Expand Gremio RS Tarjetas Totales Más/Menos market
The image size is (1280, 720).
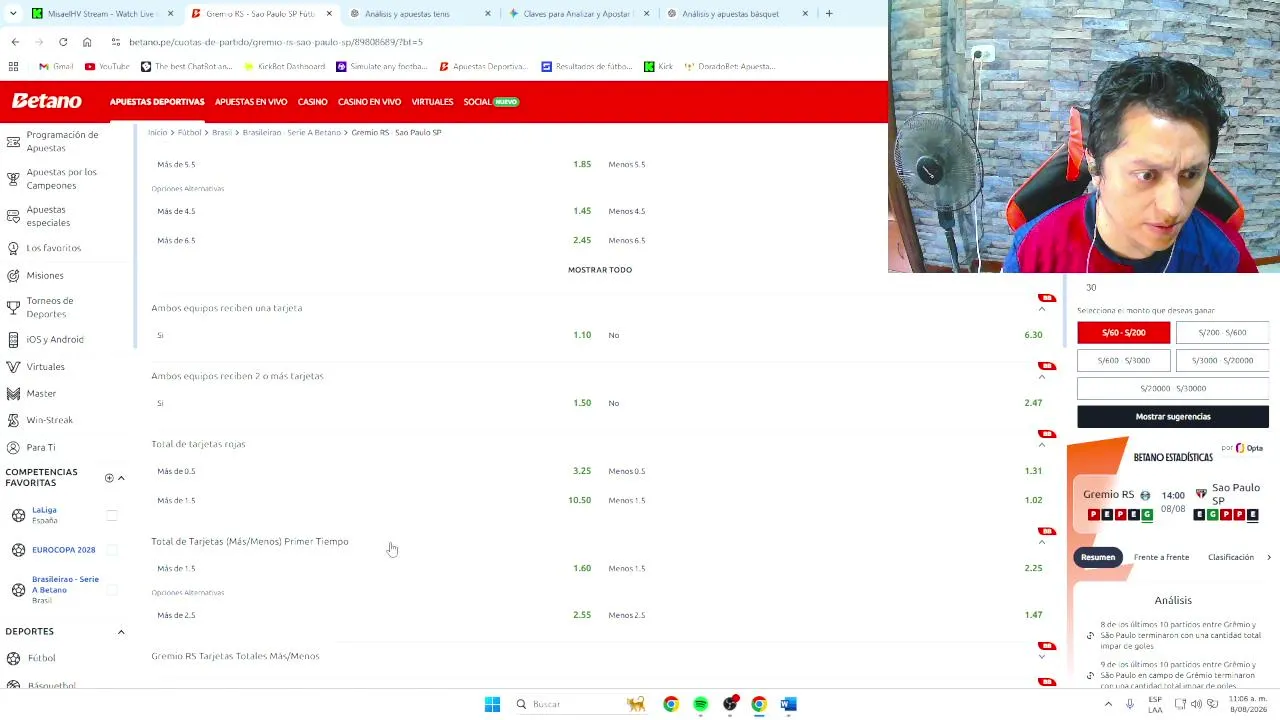pyautogui.click(x=1042, y=657)
